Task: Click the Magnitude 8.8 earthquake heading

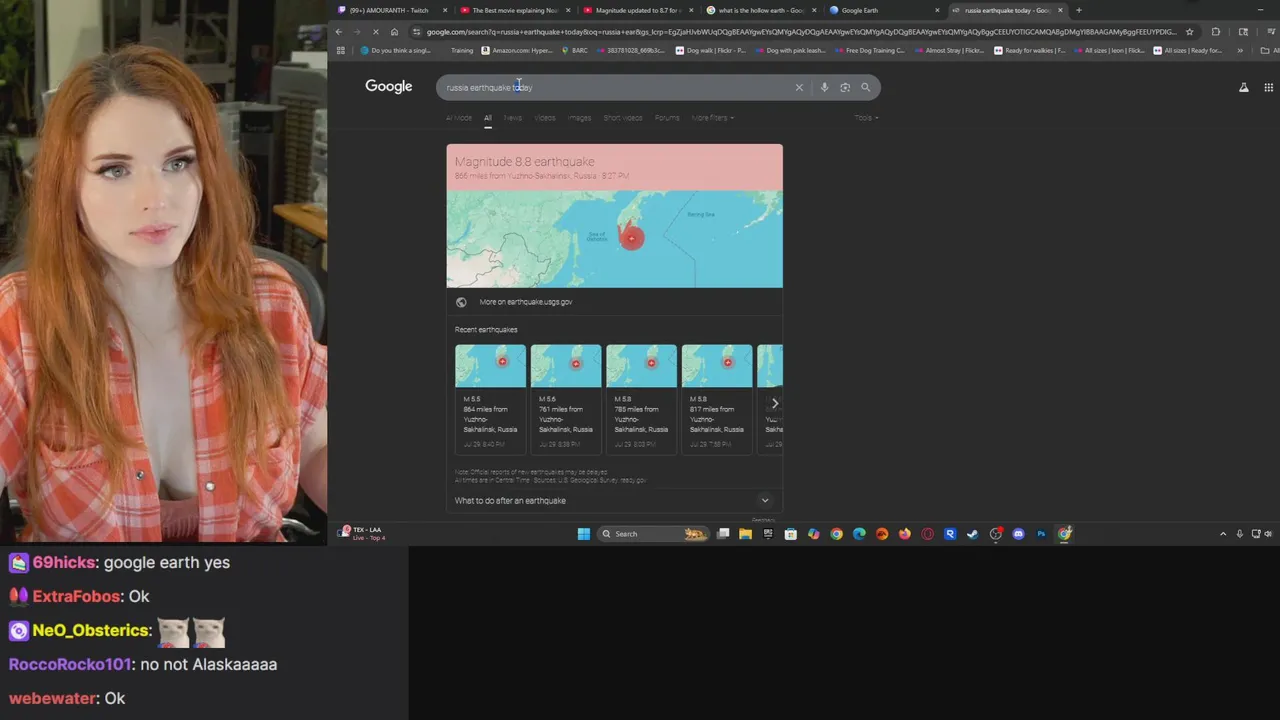Action: pyautogui.click(x=524, y=161)
